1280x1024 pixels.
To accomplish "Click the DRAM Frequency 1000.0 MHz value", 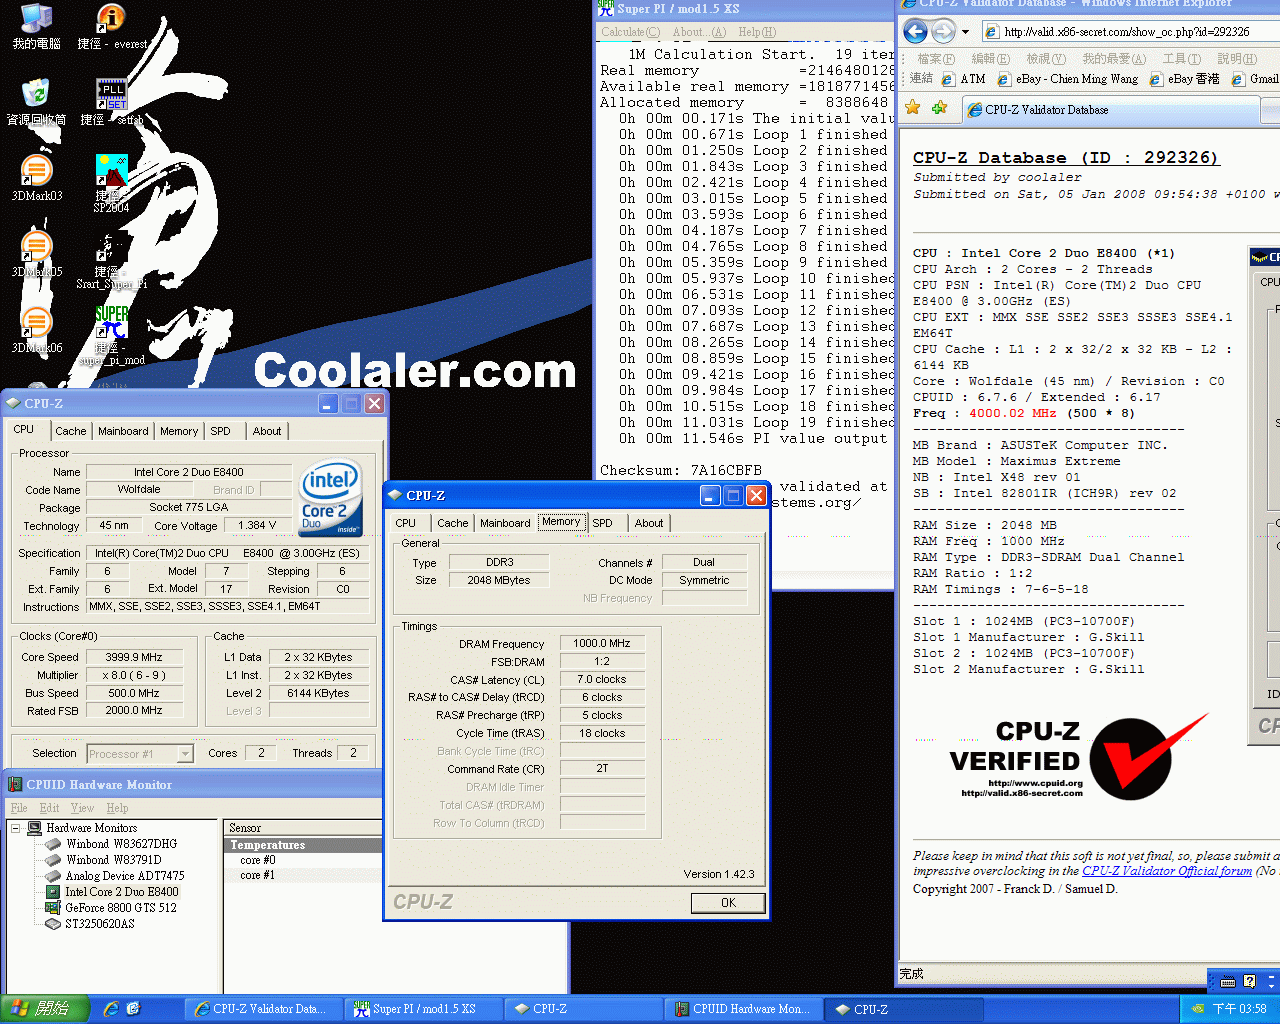I will 602,643.
